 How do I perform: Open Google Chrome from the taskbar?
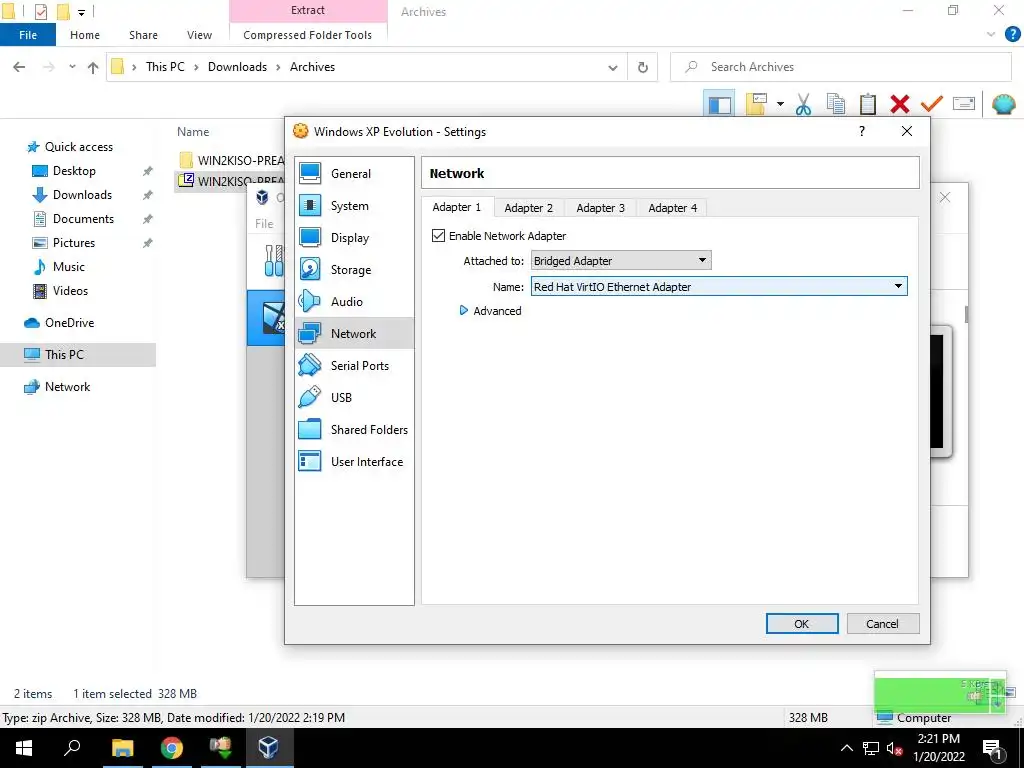click(172, 748)
